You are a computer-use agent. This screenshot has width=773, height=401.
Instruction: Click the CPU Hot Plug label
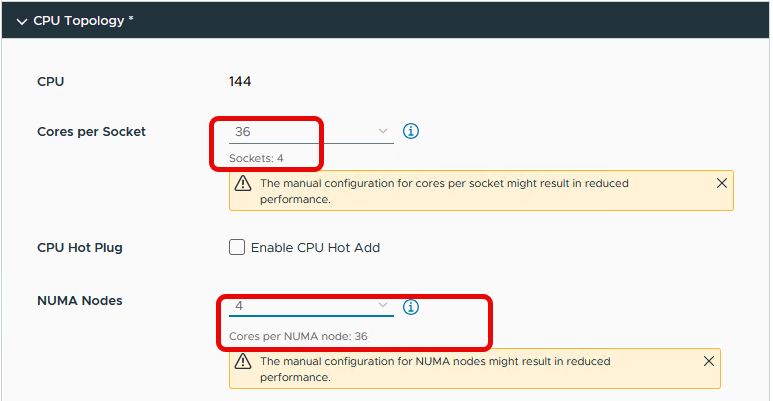click(x=79, y=247)
